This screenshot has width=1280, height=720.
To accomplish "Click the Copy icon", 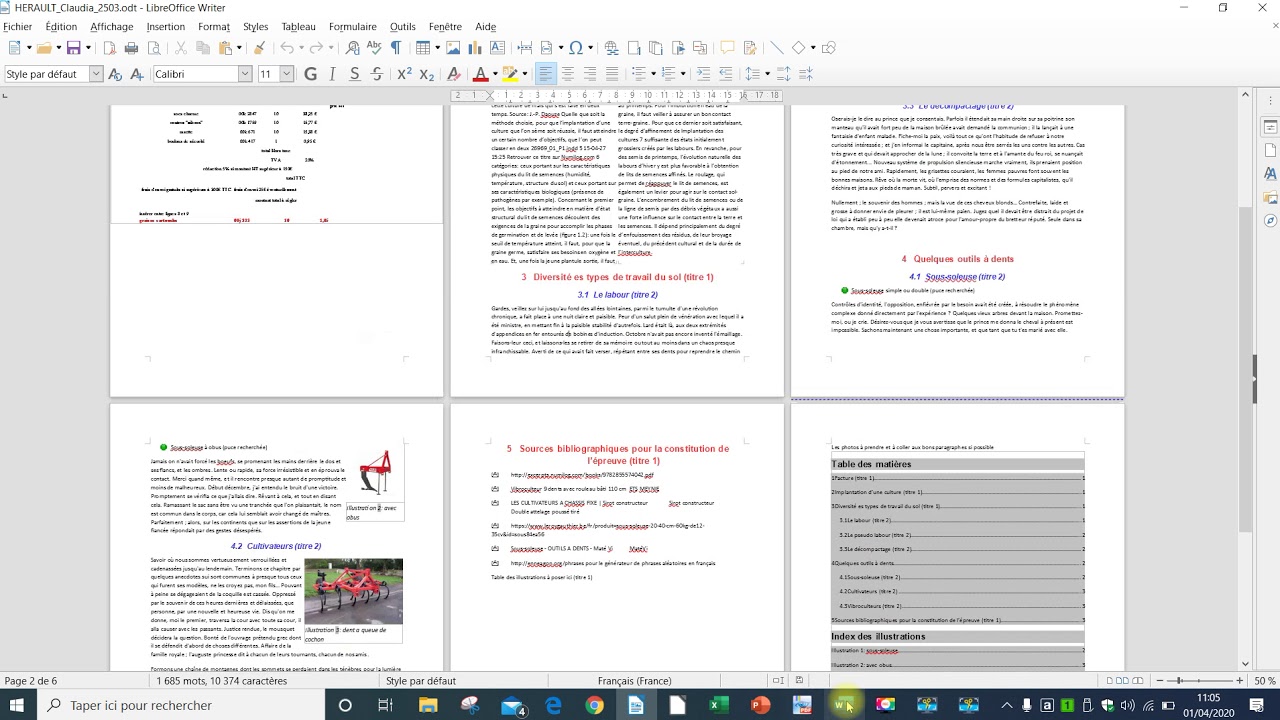I will click(x=203, y=48).
